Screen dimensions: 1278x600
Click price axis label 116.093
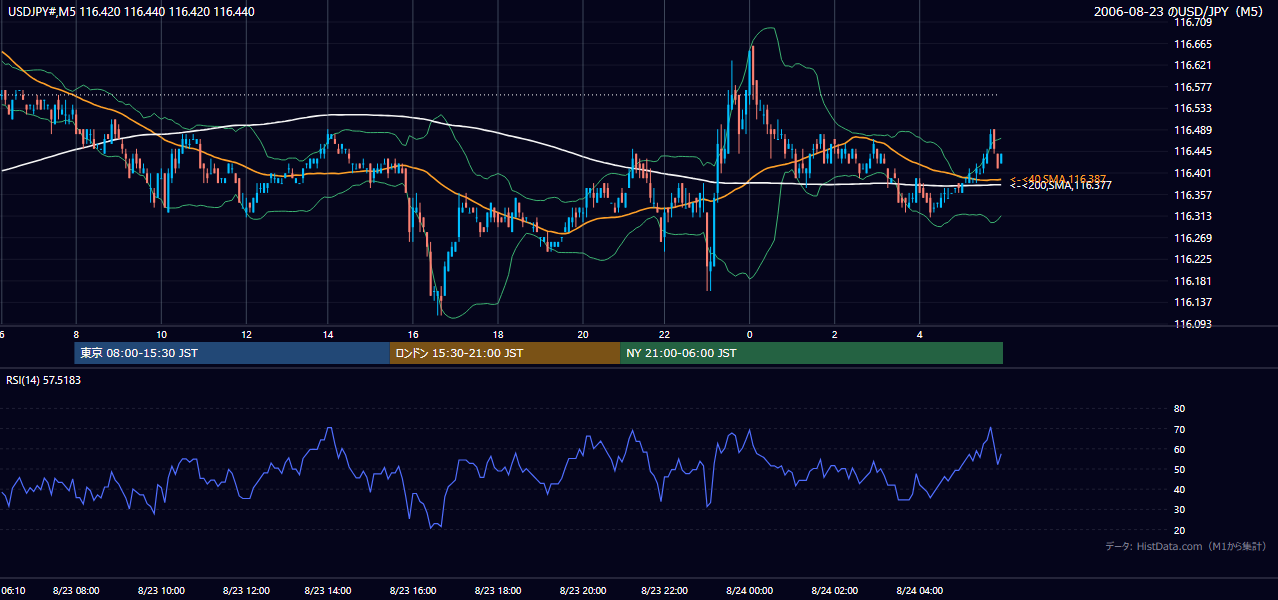click(1193, 324)
